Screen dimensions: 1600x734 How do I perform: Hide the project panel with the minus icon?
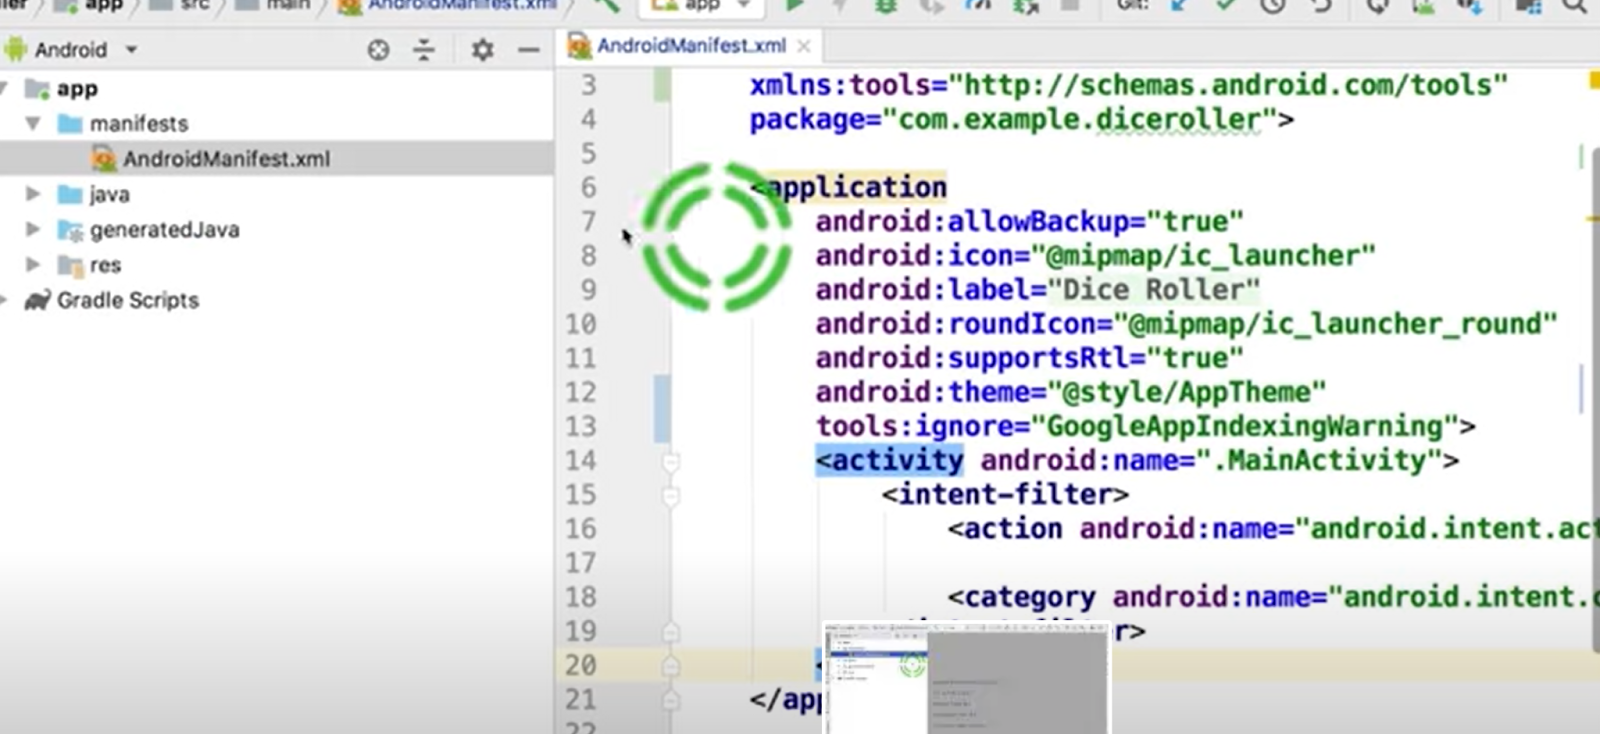pos(529,49)
